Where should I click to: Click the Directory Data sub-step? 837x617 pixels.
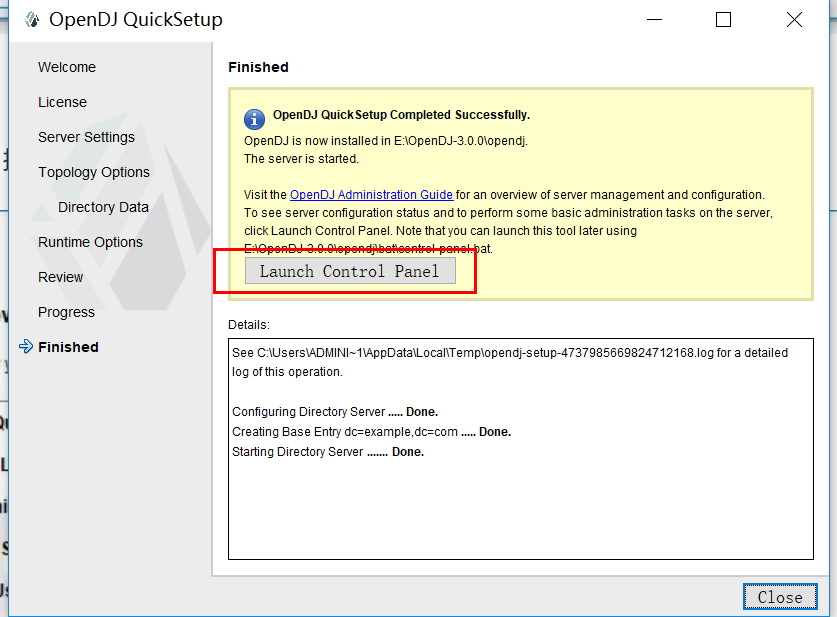click(103, 207)
